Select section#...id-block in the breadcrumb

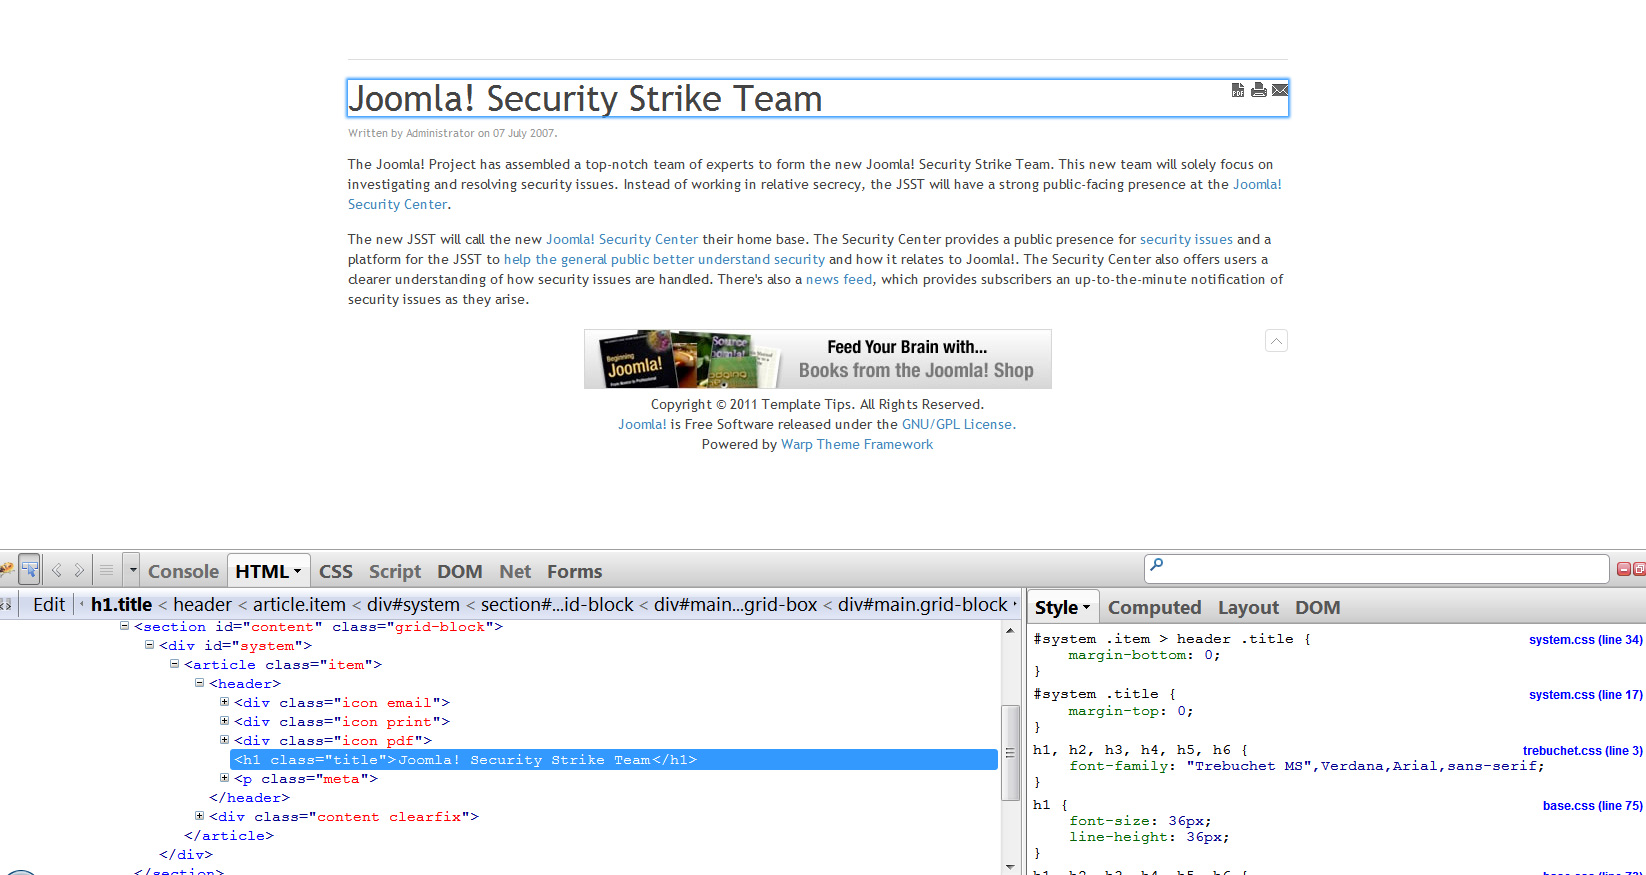[x=557, y=604]
